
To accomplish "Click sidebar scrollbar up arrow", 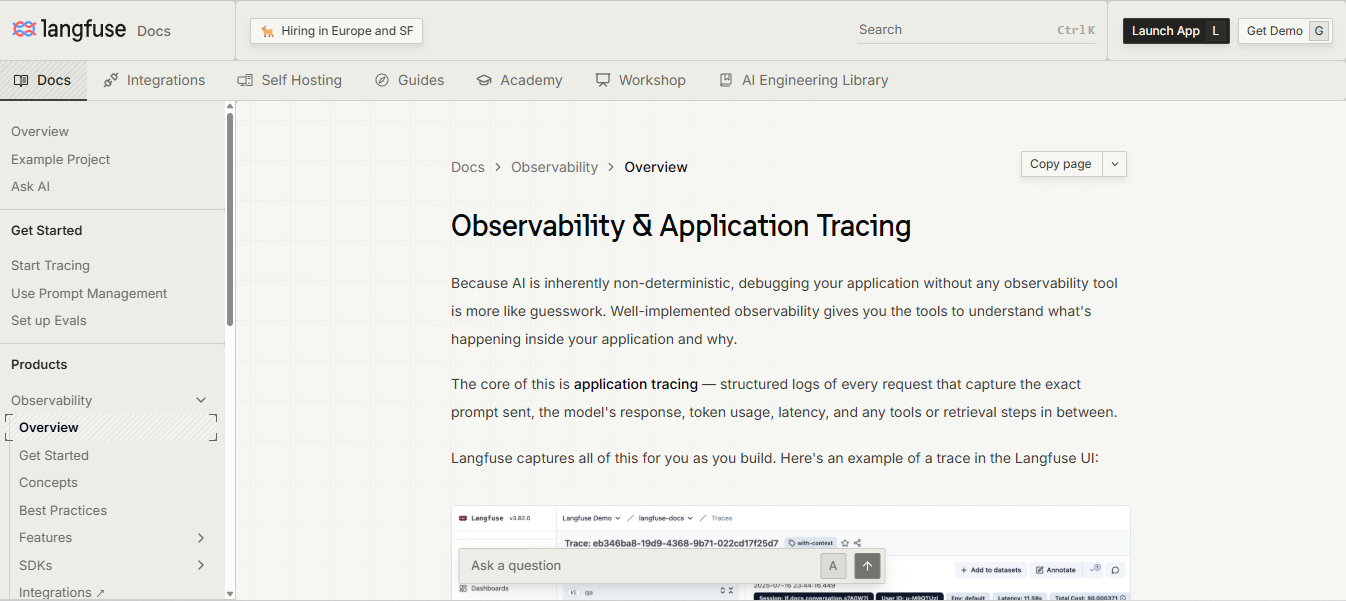I will pyautogui.click(x=230, y=106).
